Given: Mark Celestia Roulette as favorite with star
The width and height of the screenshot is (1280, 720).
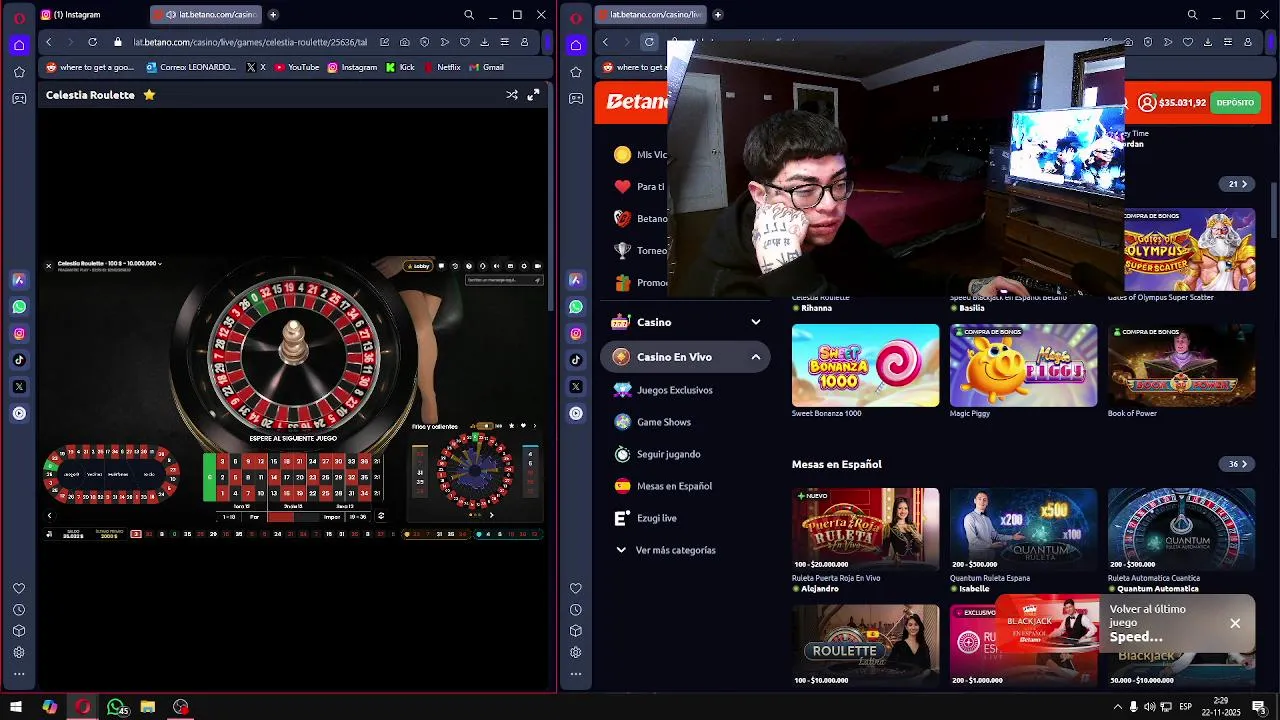Looking at the screenshot, I should click(149, 95).
